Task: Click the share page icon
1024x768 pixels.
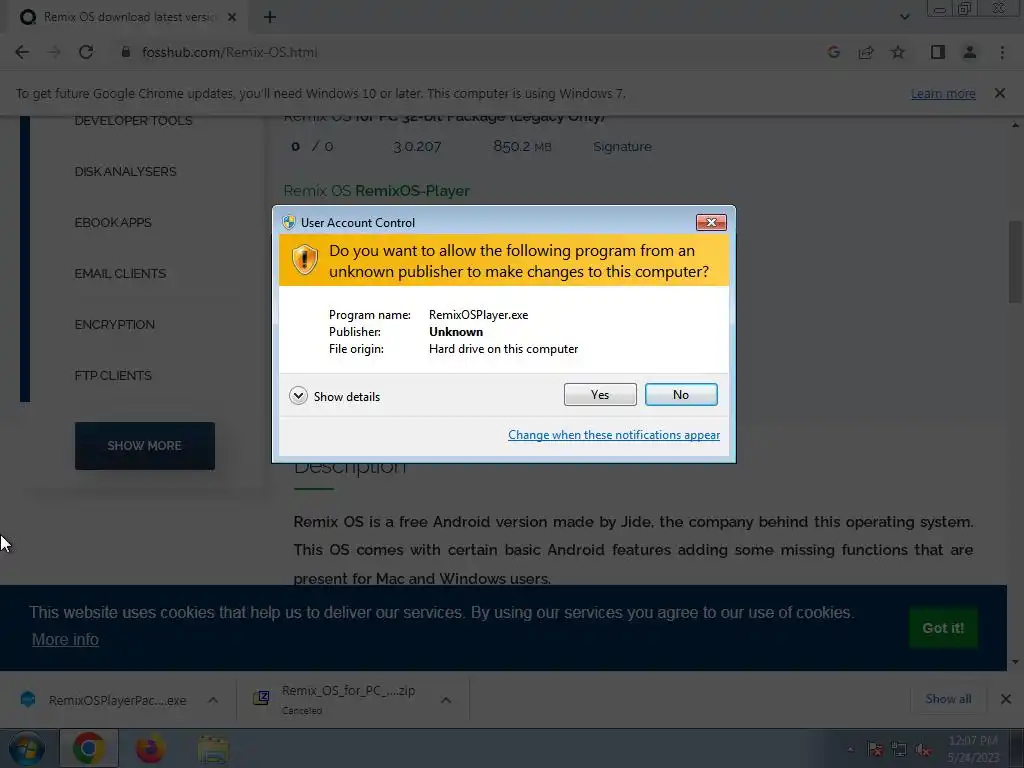Action: point(866,52)
